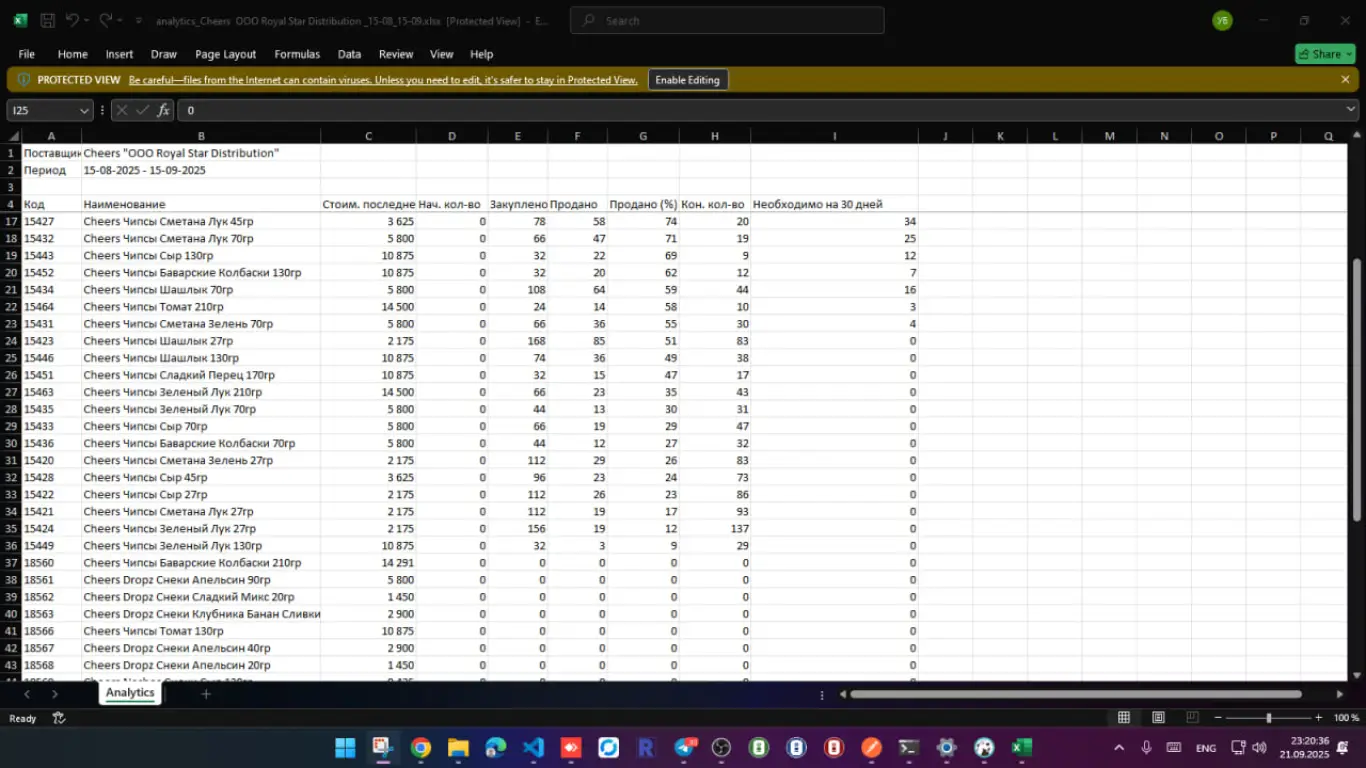Open Visual Studio Code from taskbar
Screen dimensions: 1366x768
coord(533,748)
